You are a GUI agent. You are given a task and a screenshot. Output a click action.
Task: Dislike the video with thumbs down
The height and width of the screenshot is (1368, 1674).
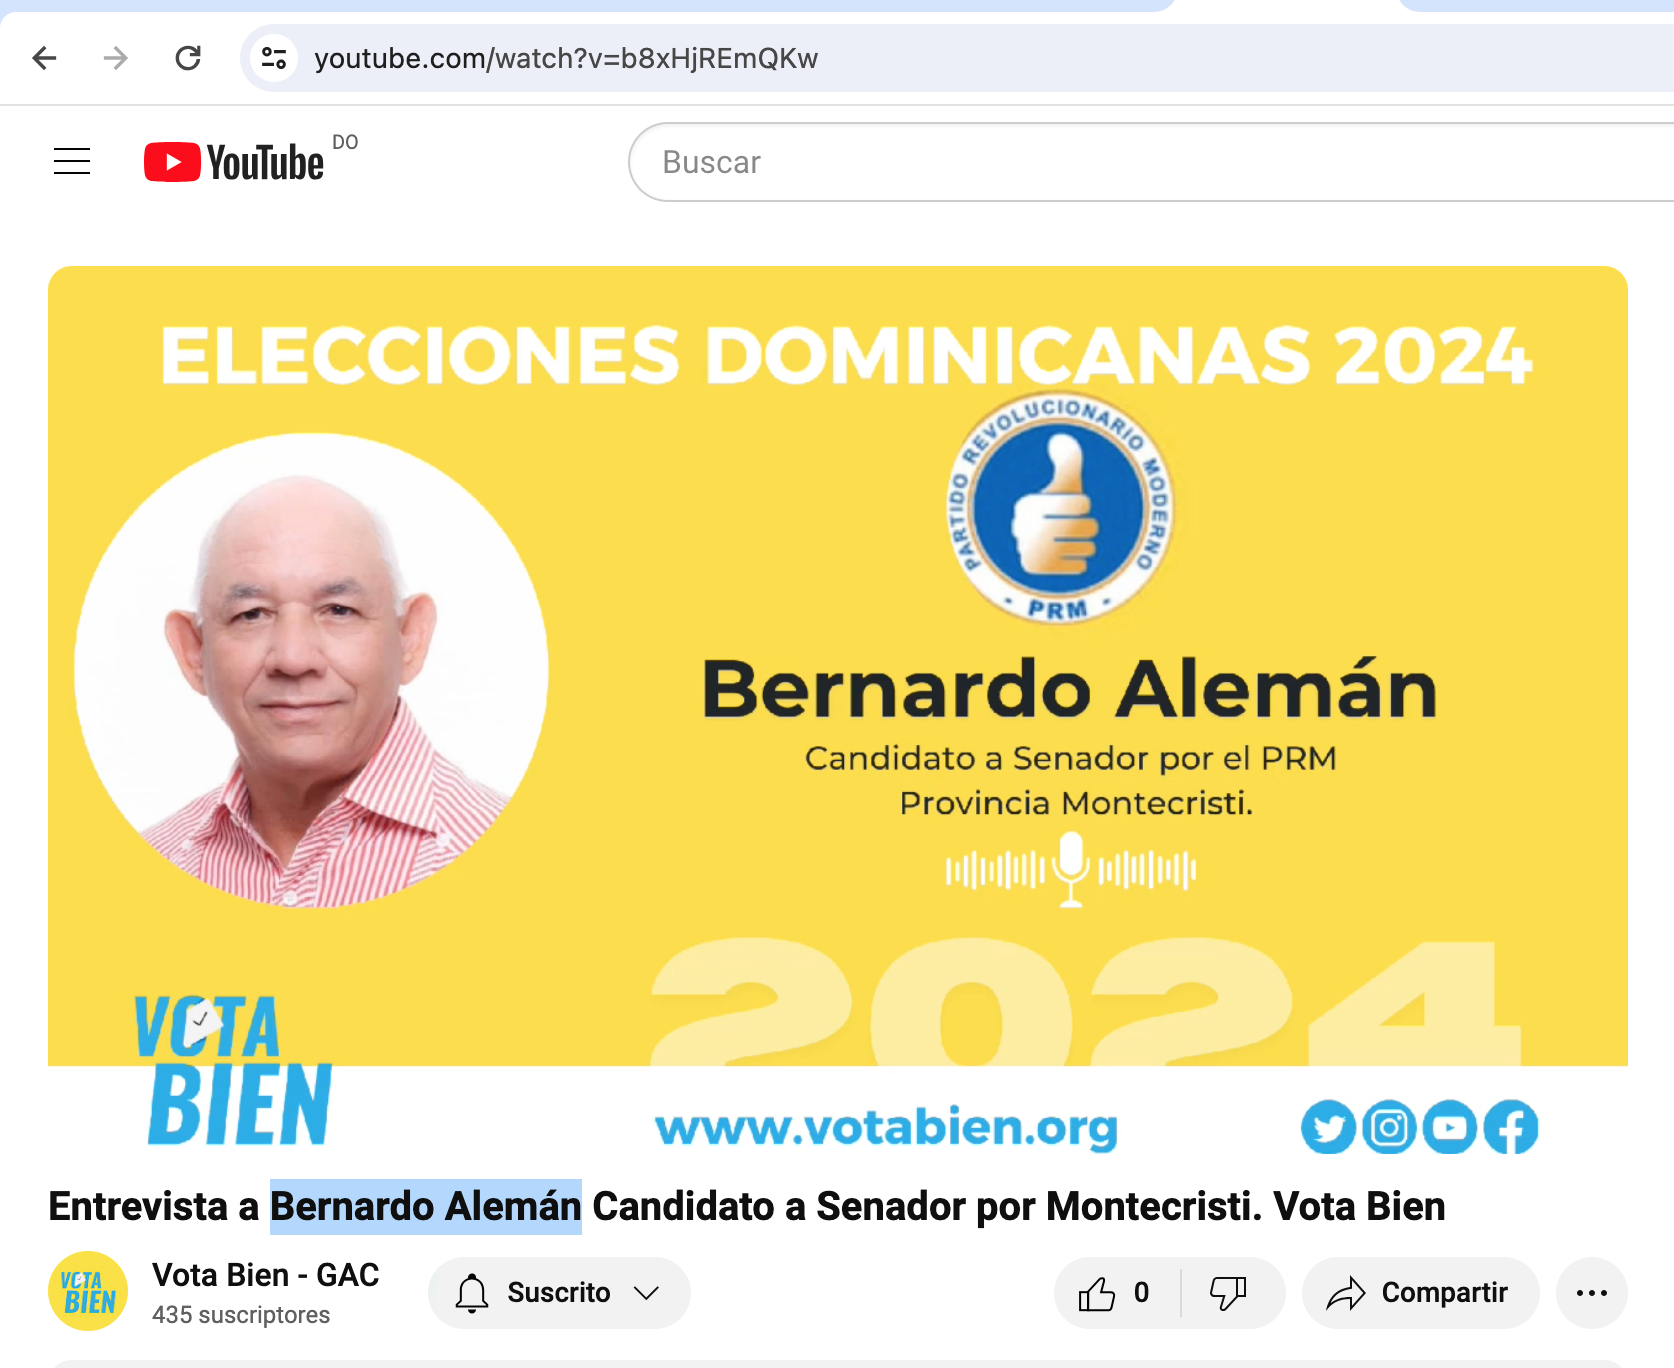(x=1229, y=1293)
